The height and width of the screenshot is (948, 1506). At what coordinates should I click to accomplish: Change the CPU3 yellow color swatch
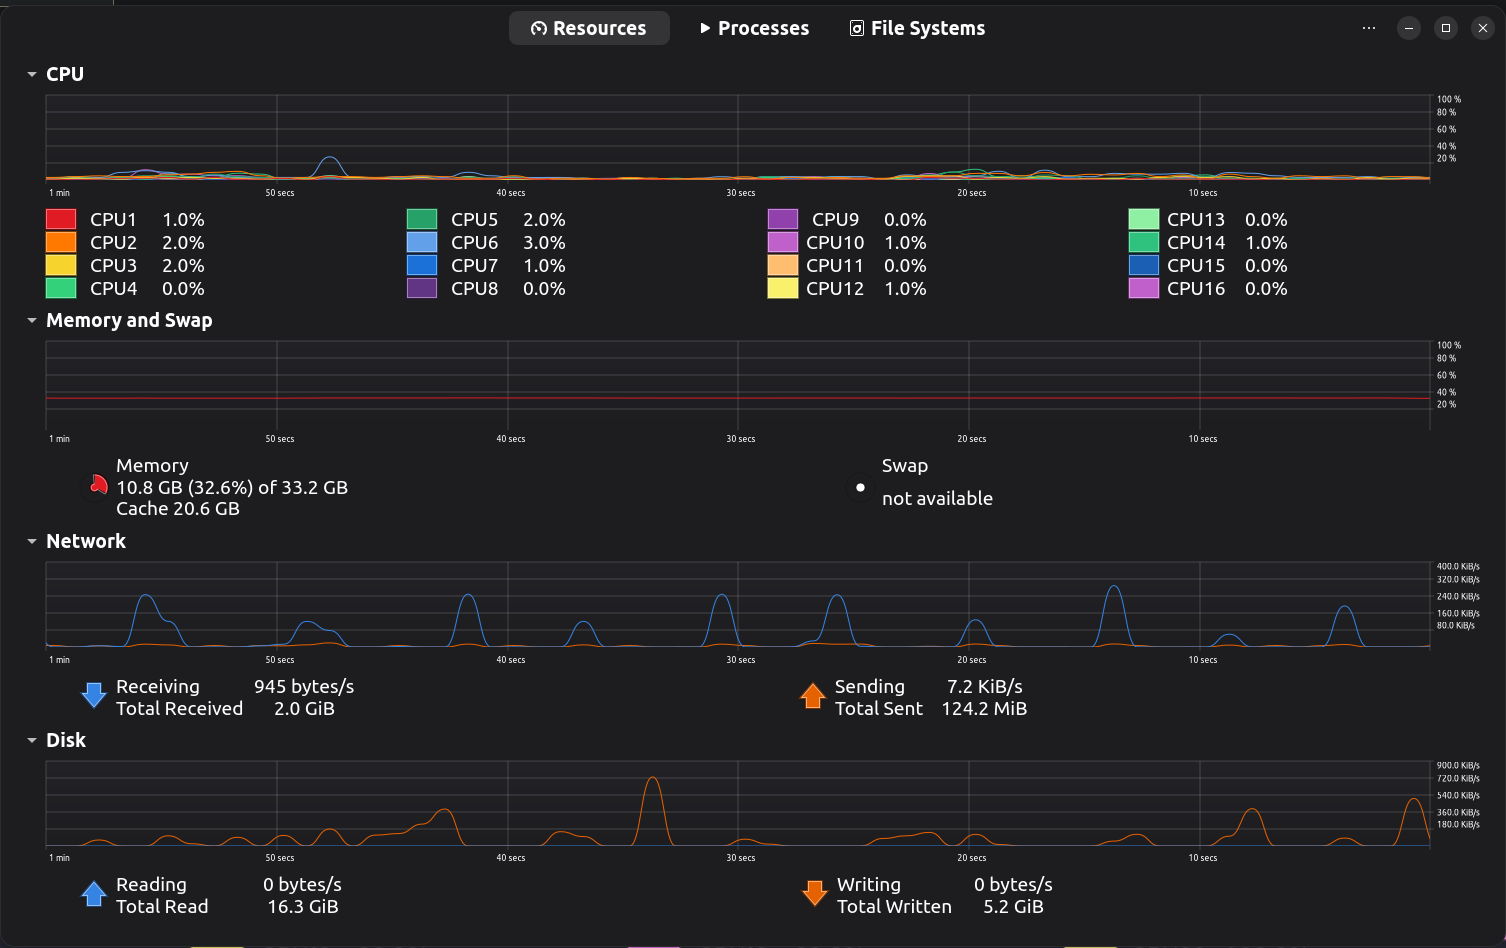61,265
